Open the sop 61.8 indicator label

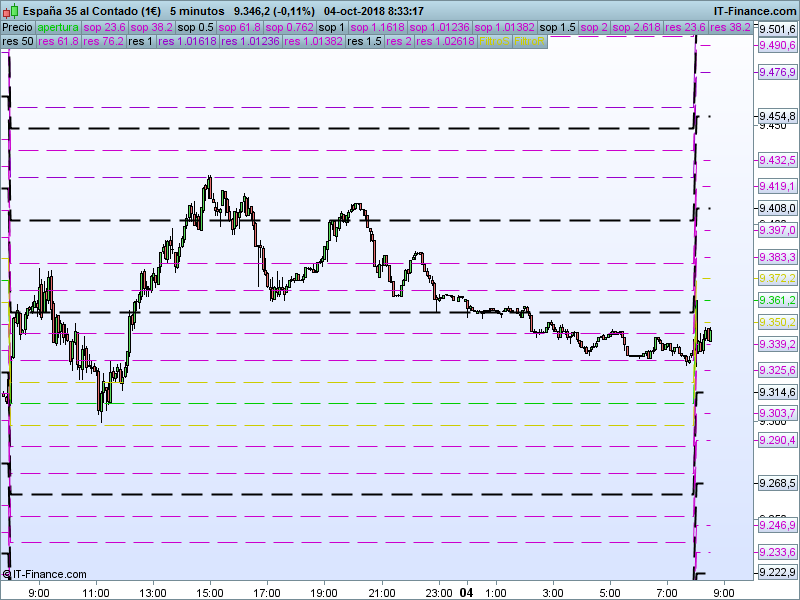240,28
